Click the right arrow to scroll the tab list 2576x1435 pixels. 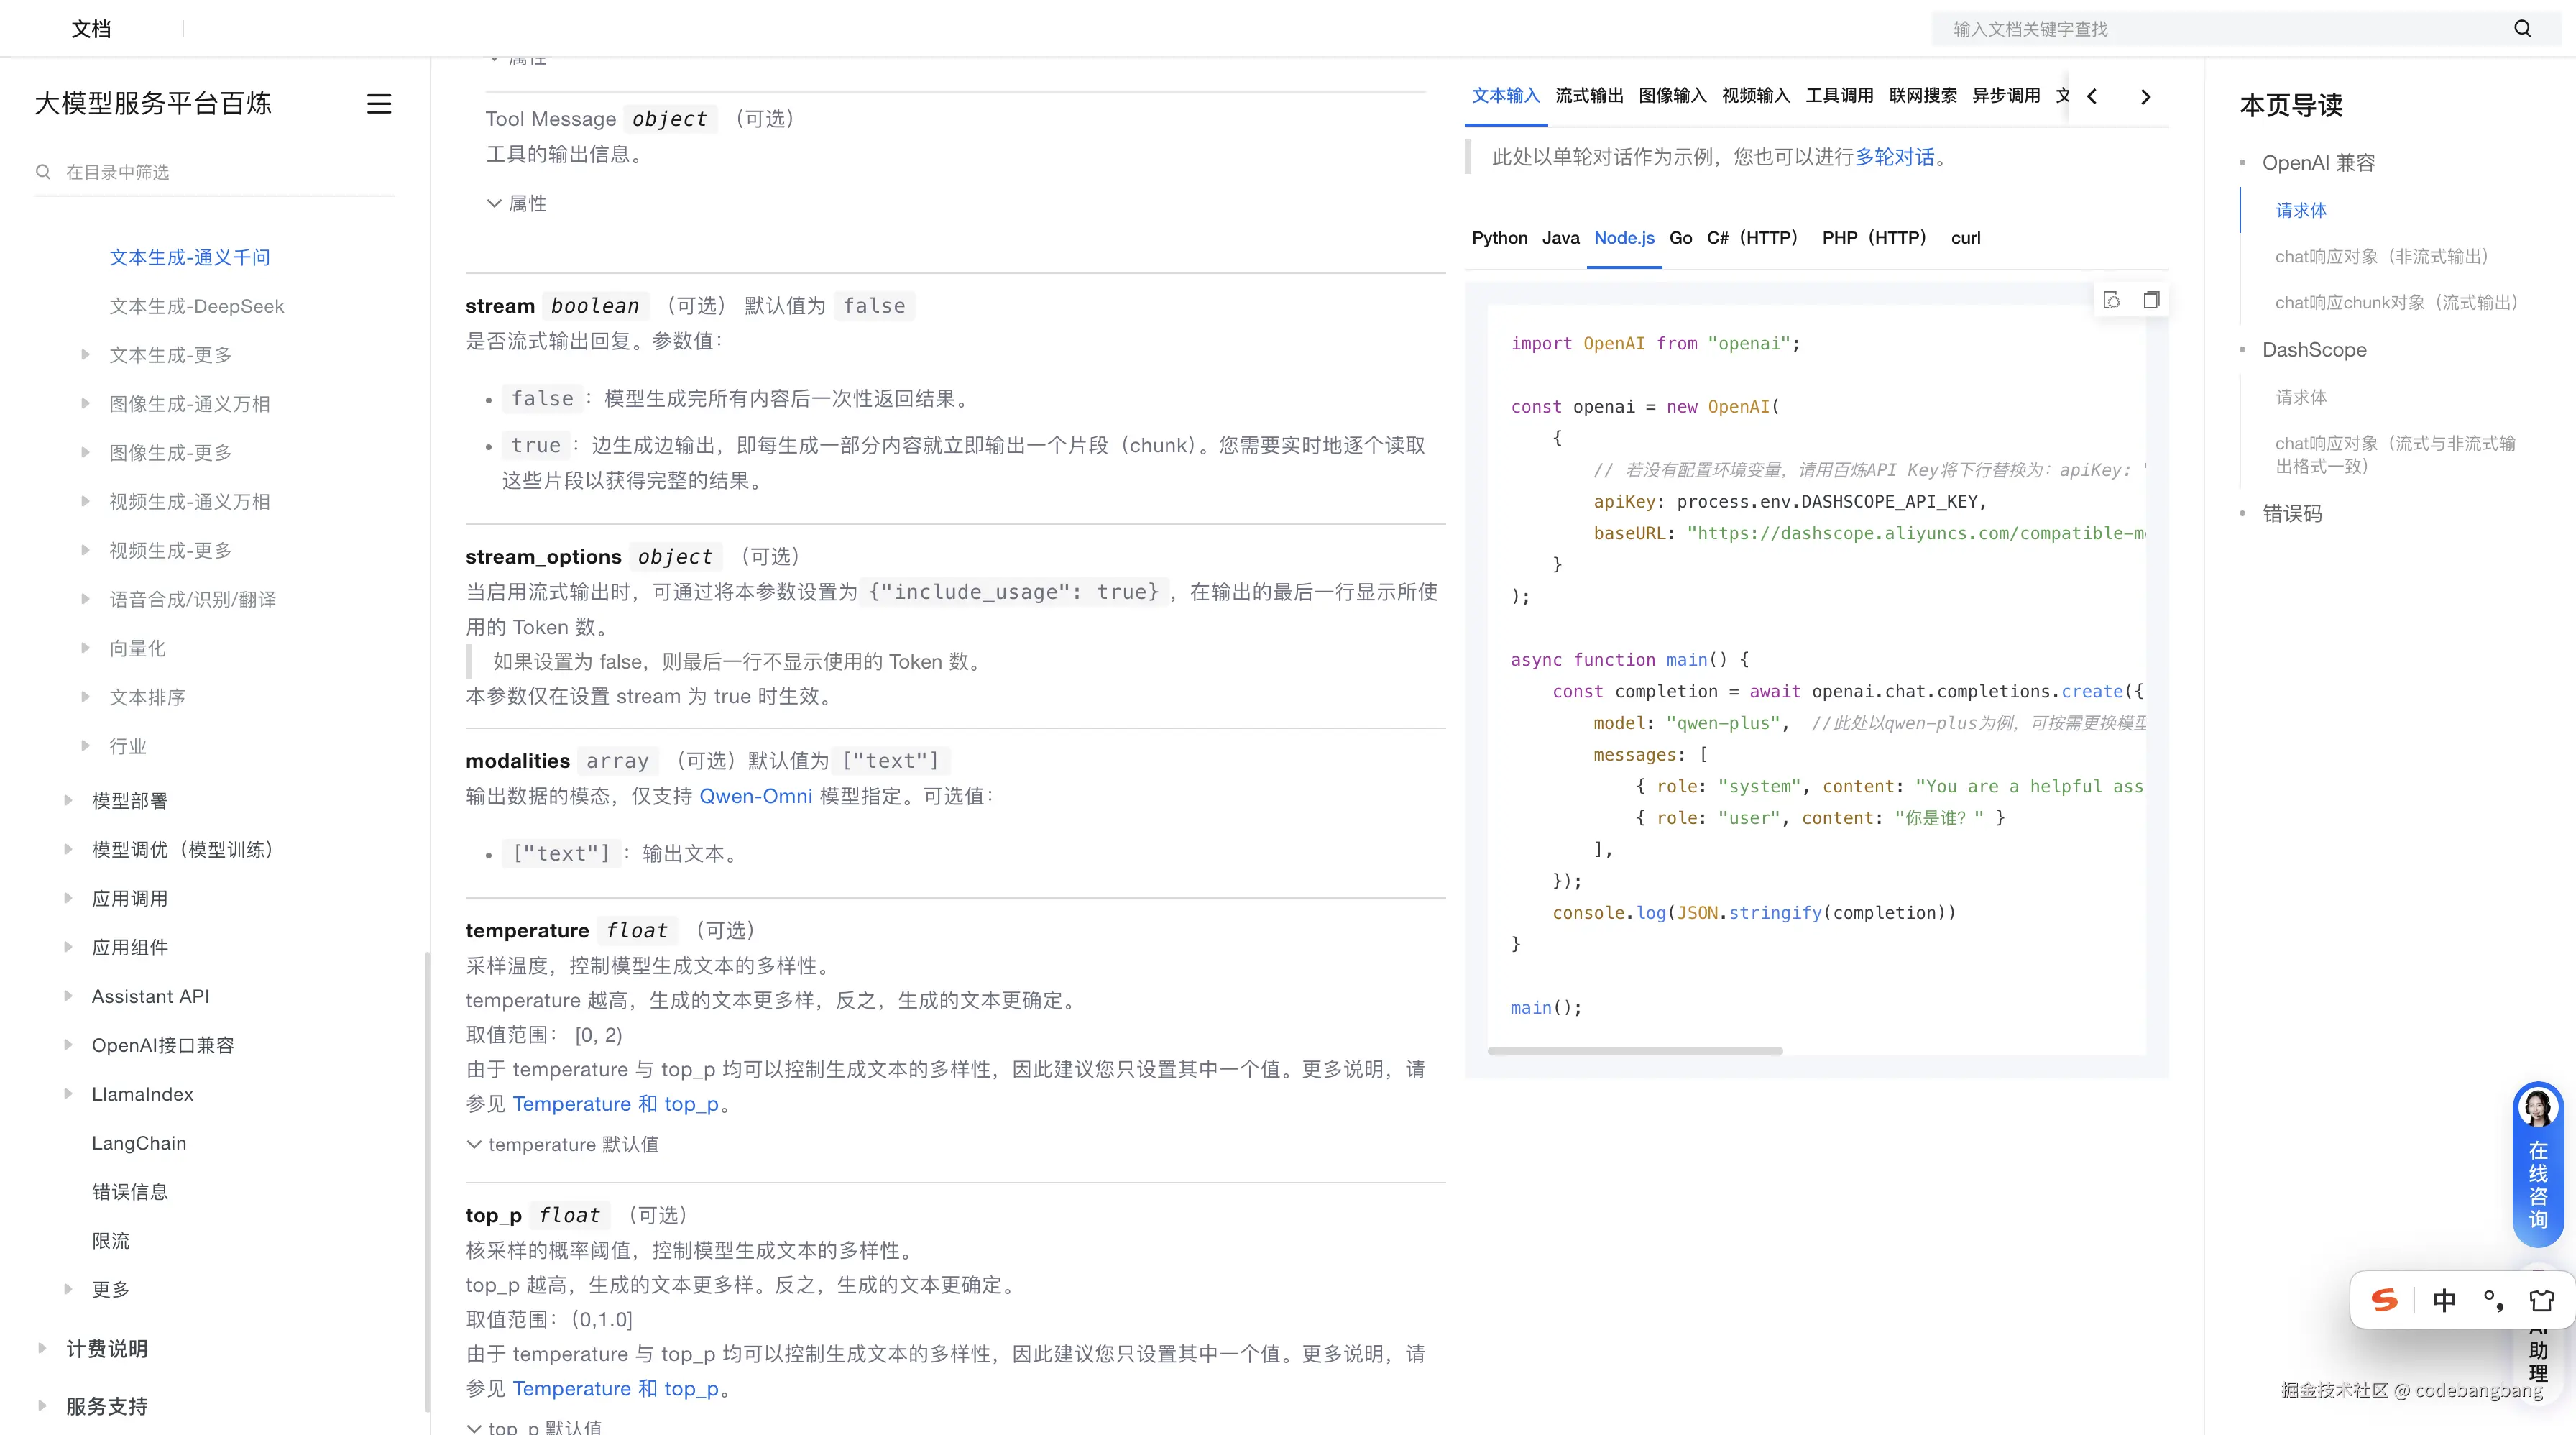[x=2146, y=97]
